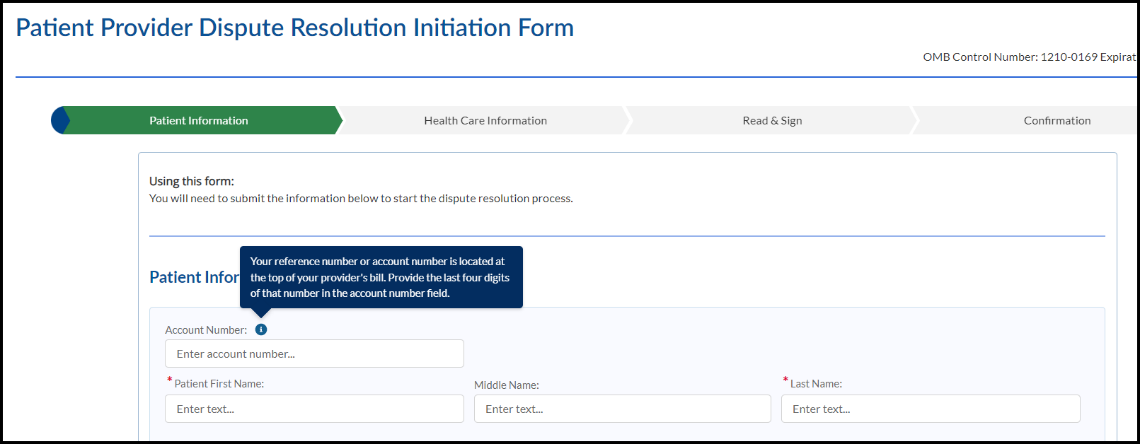Open the Read & Sign step

(x=771, y=121)
